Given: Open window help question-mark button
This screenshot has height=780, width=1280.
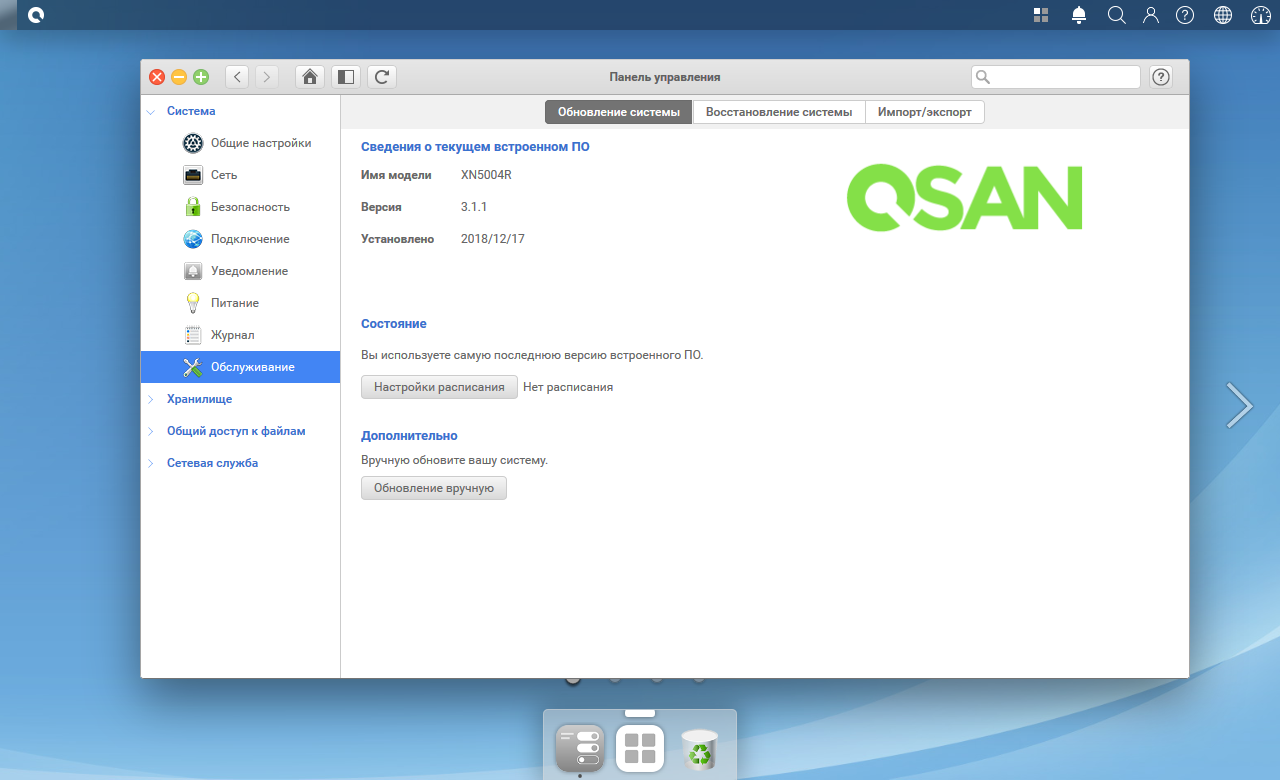Looking at the screenshot, I should (x=1161, y=76).
